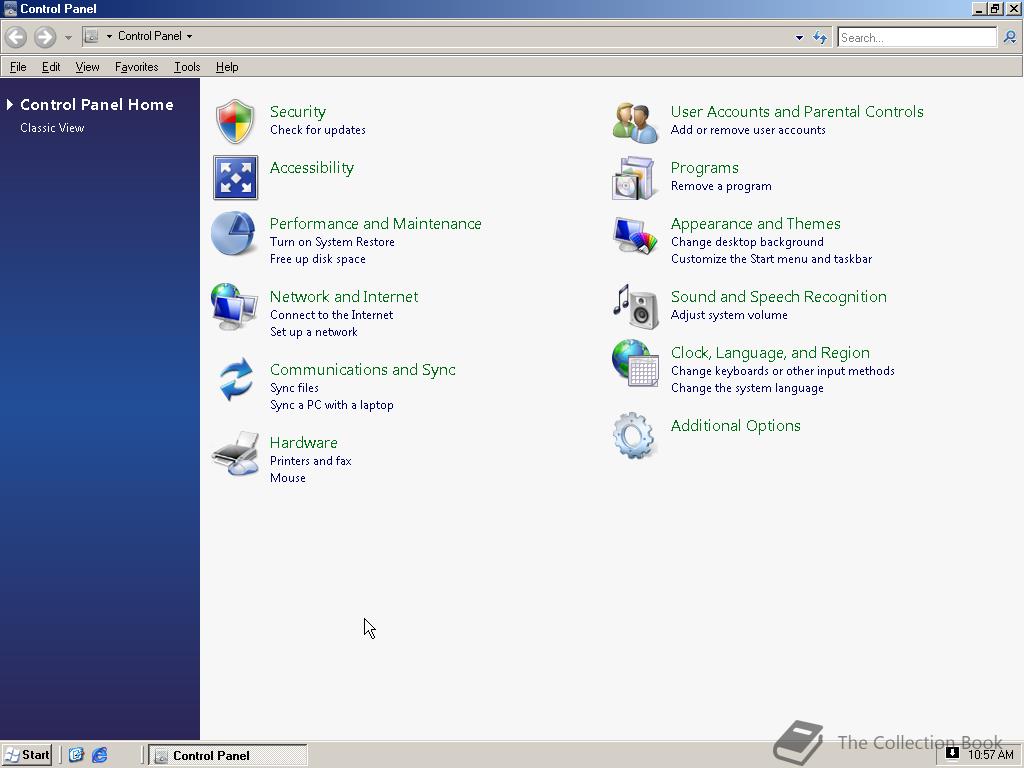Open Clock, Language, and Region globe icon

(x=635, y=363)
